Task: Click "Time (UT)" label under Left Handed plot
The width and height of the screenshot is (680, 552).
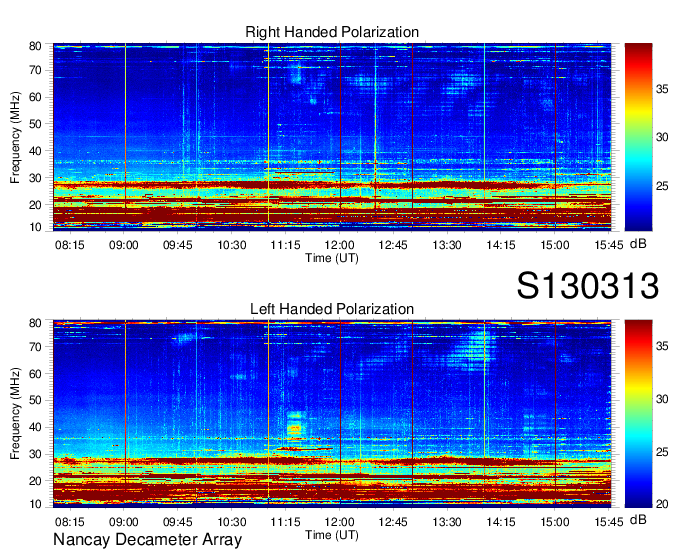Action: pyautogui.click(x=332, y=535)
